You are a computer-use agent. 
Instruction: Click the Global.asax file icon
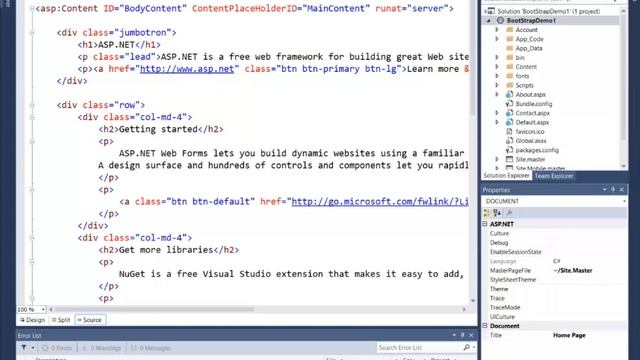pyautogui.click(x=509, y=140)
